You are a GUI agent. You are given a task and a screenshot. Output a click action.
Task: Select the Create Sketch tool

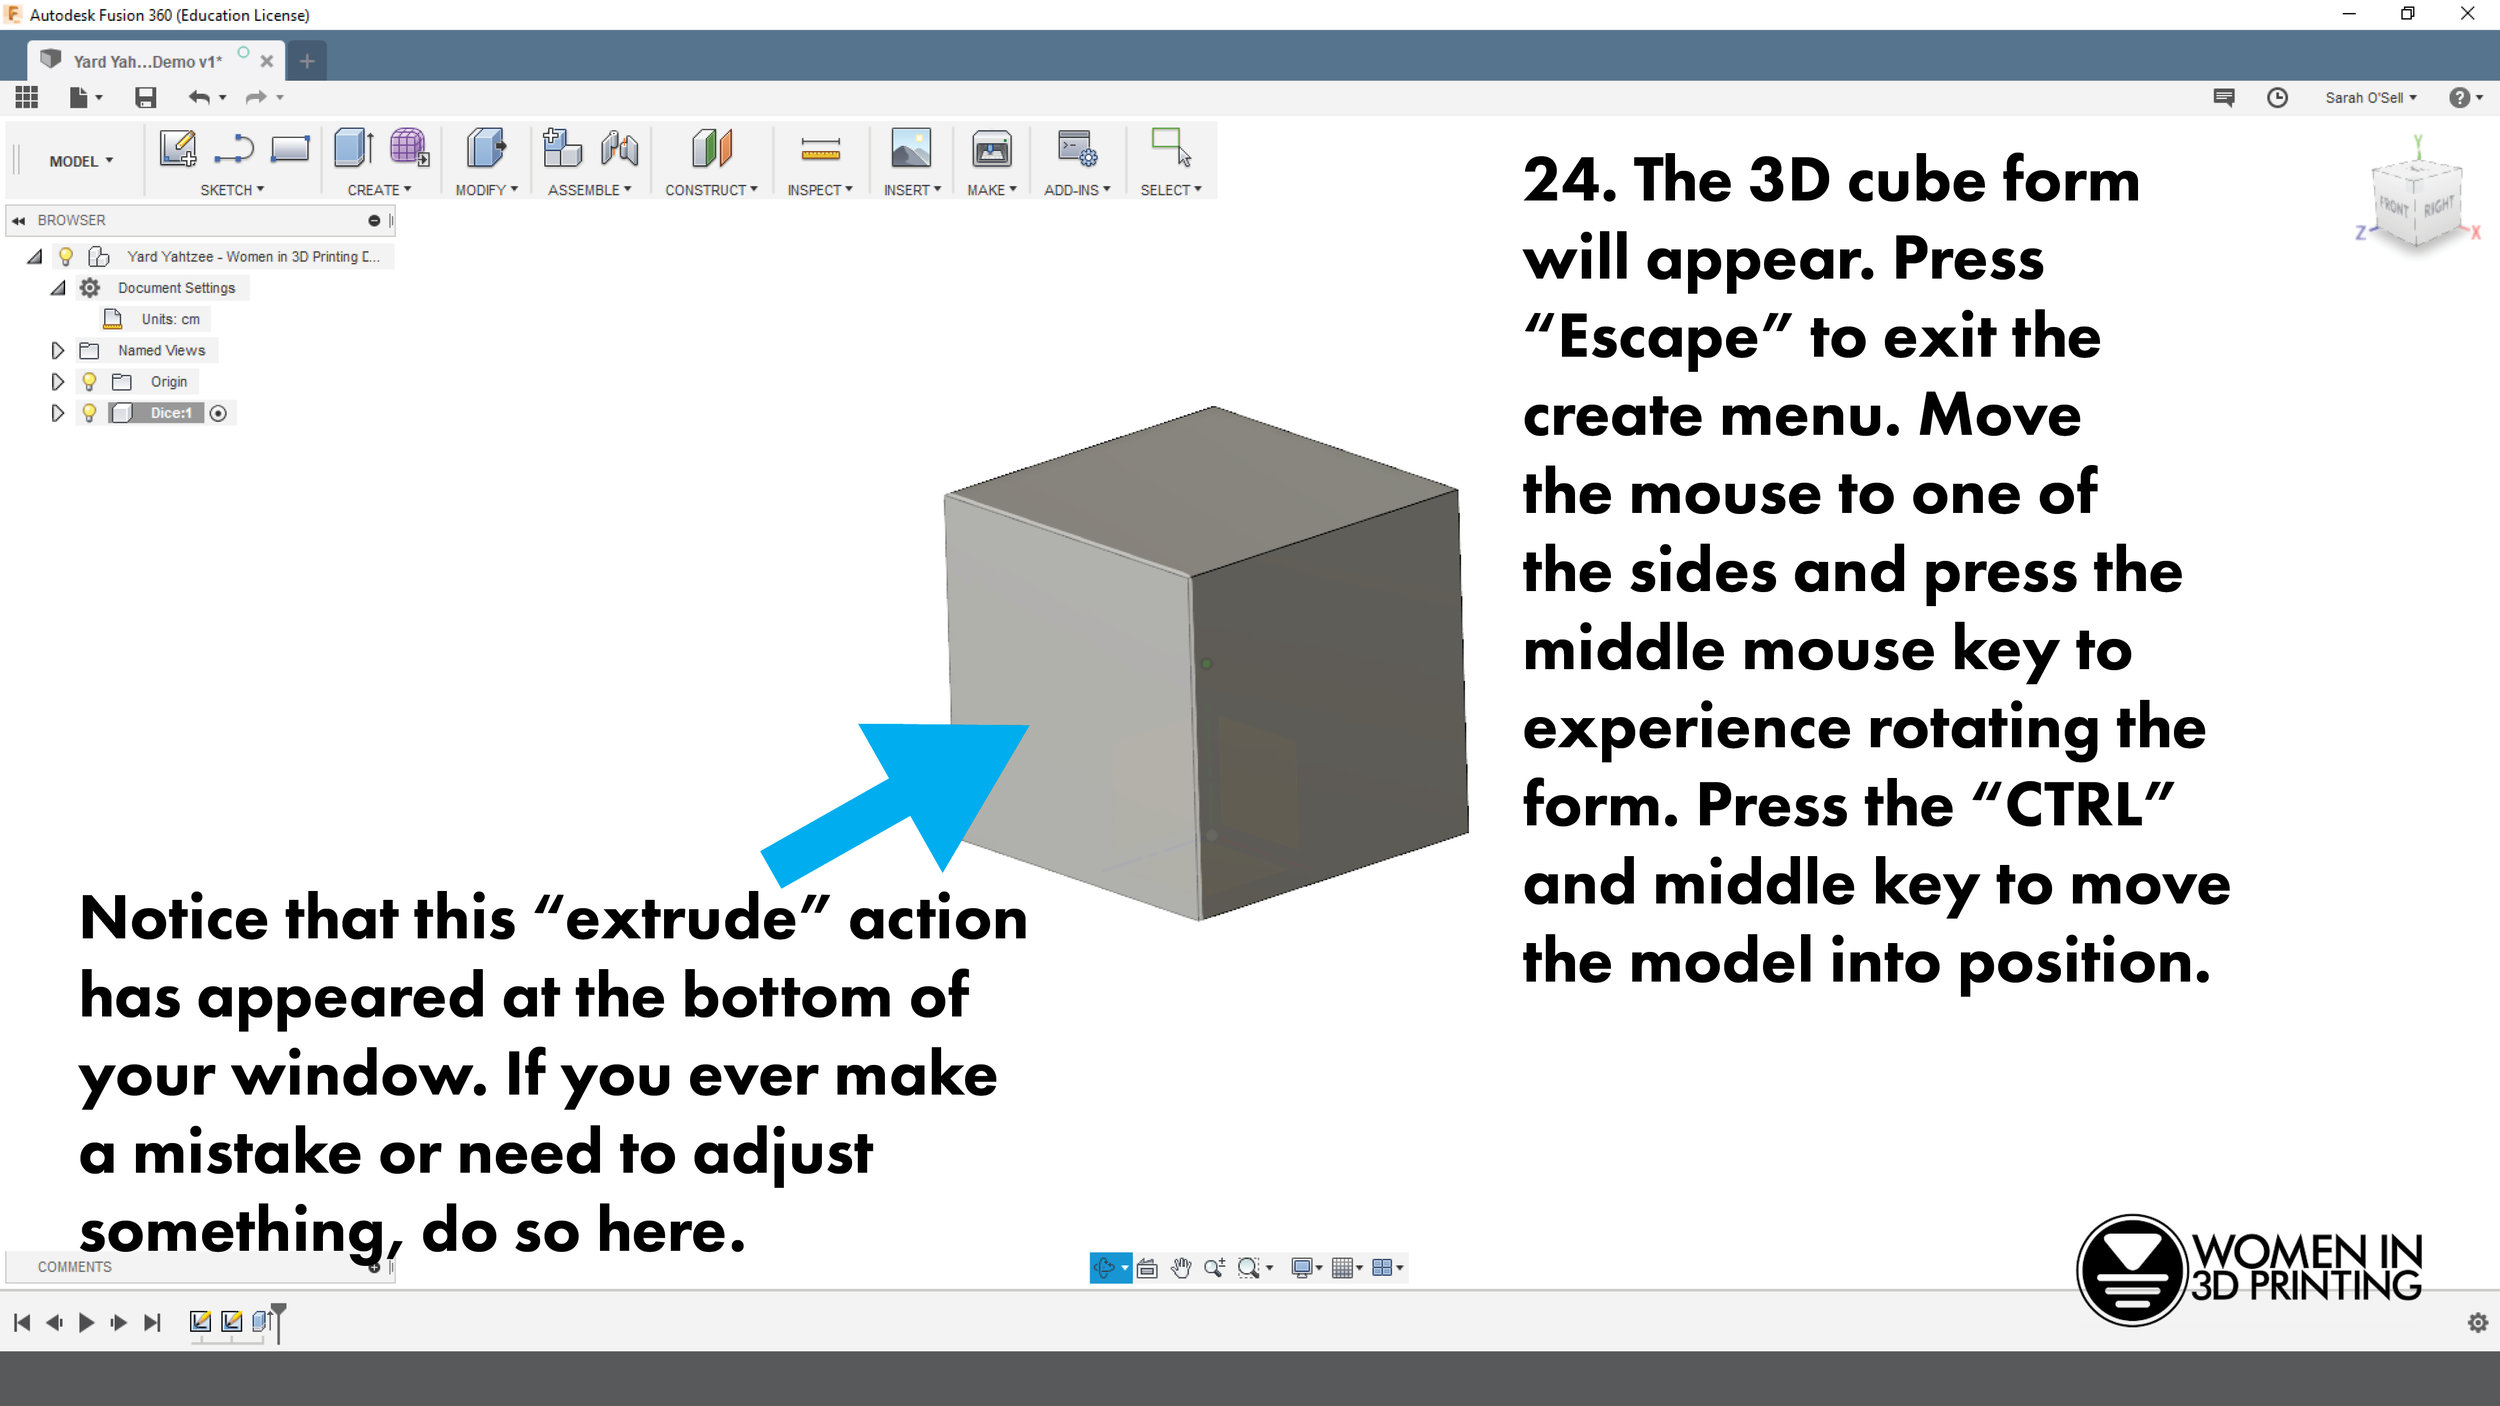[x=178, y=148]
